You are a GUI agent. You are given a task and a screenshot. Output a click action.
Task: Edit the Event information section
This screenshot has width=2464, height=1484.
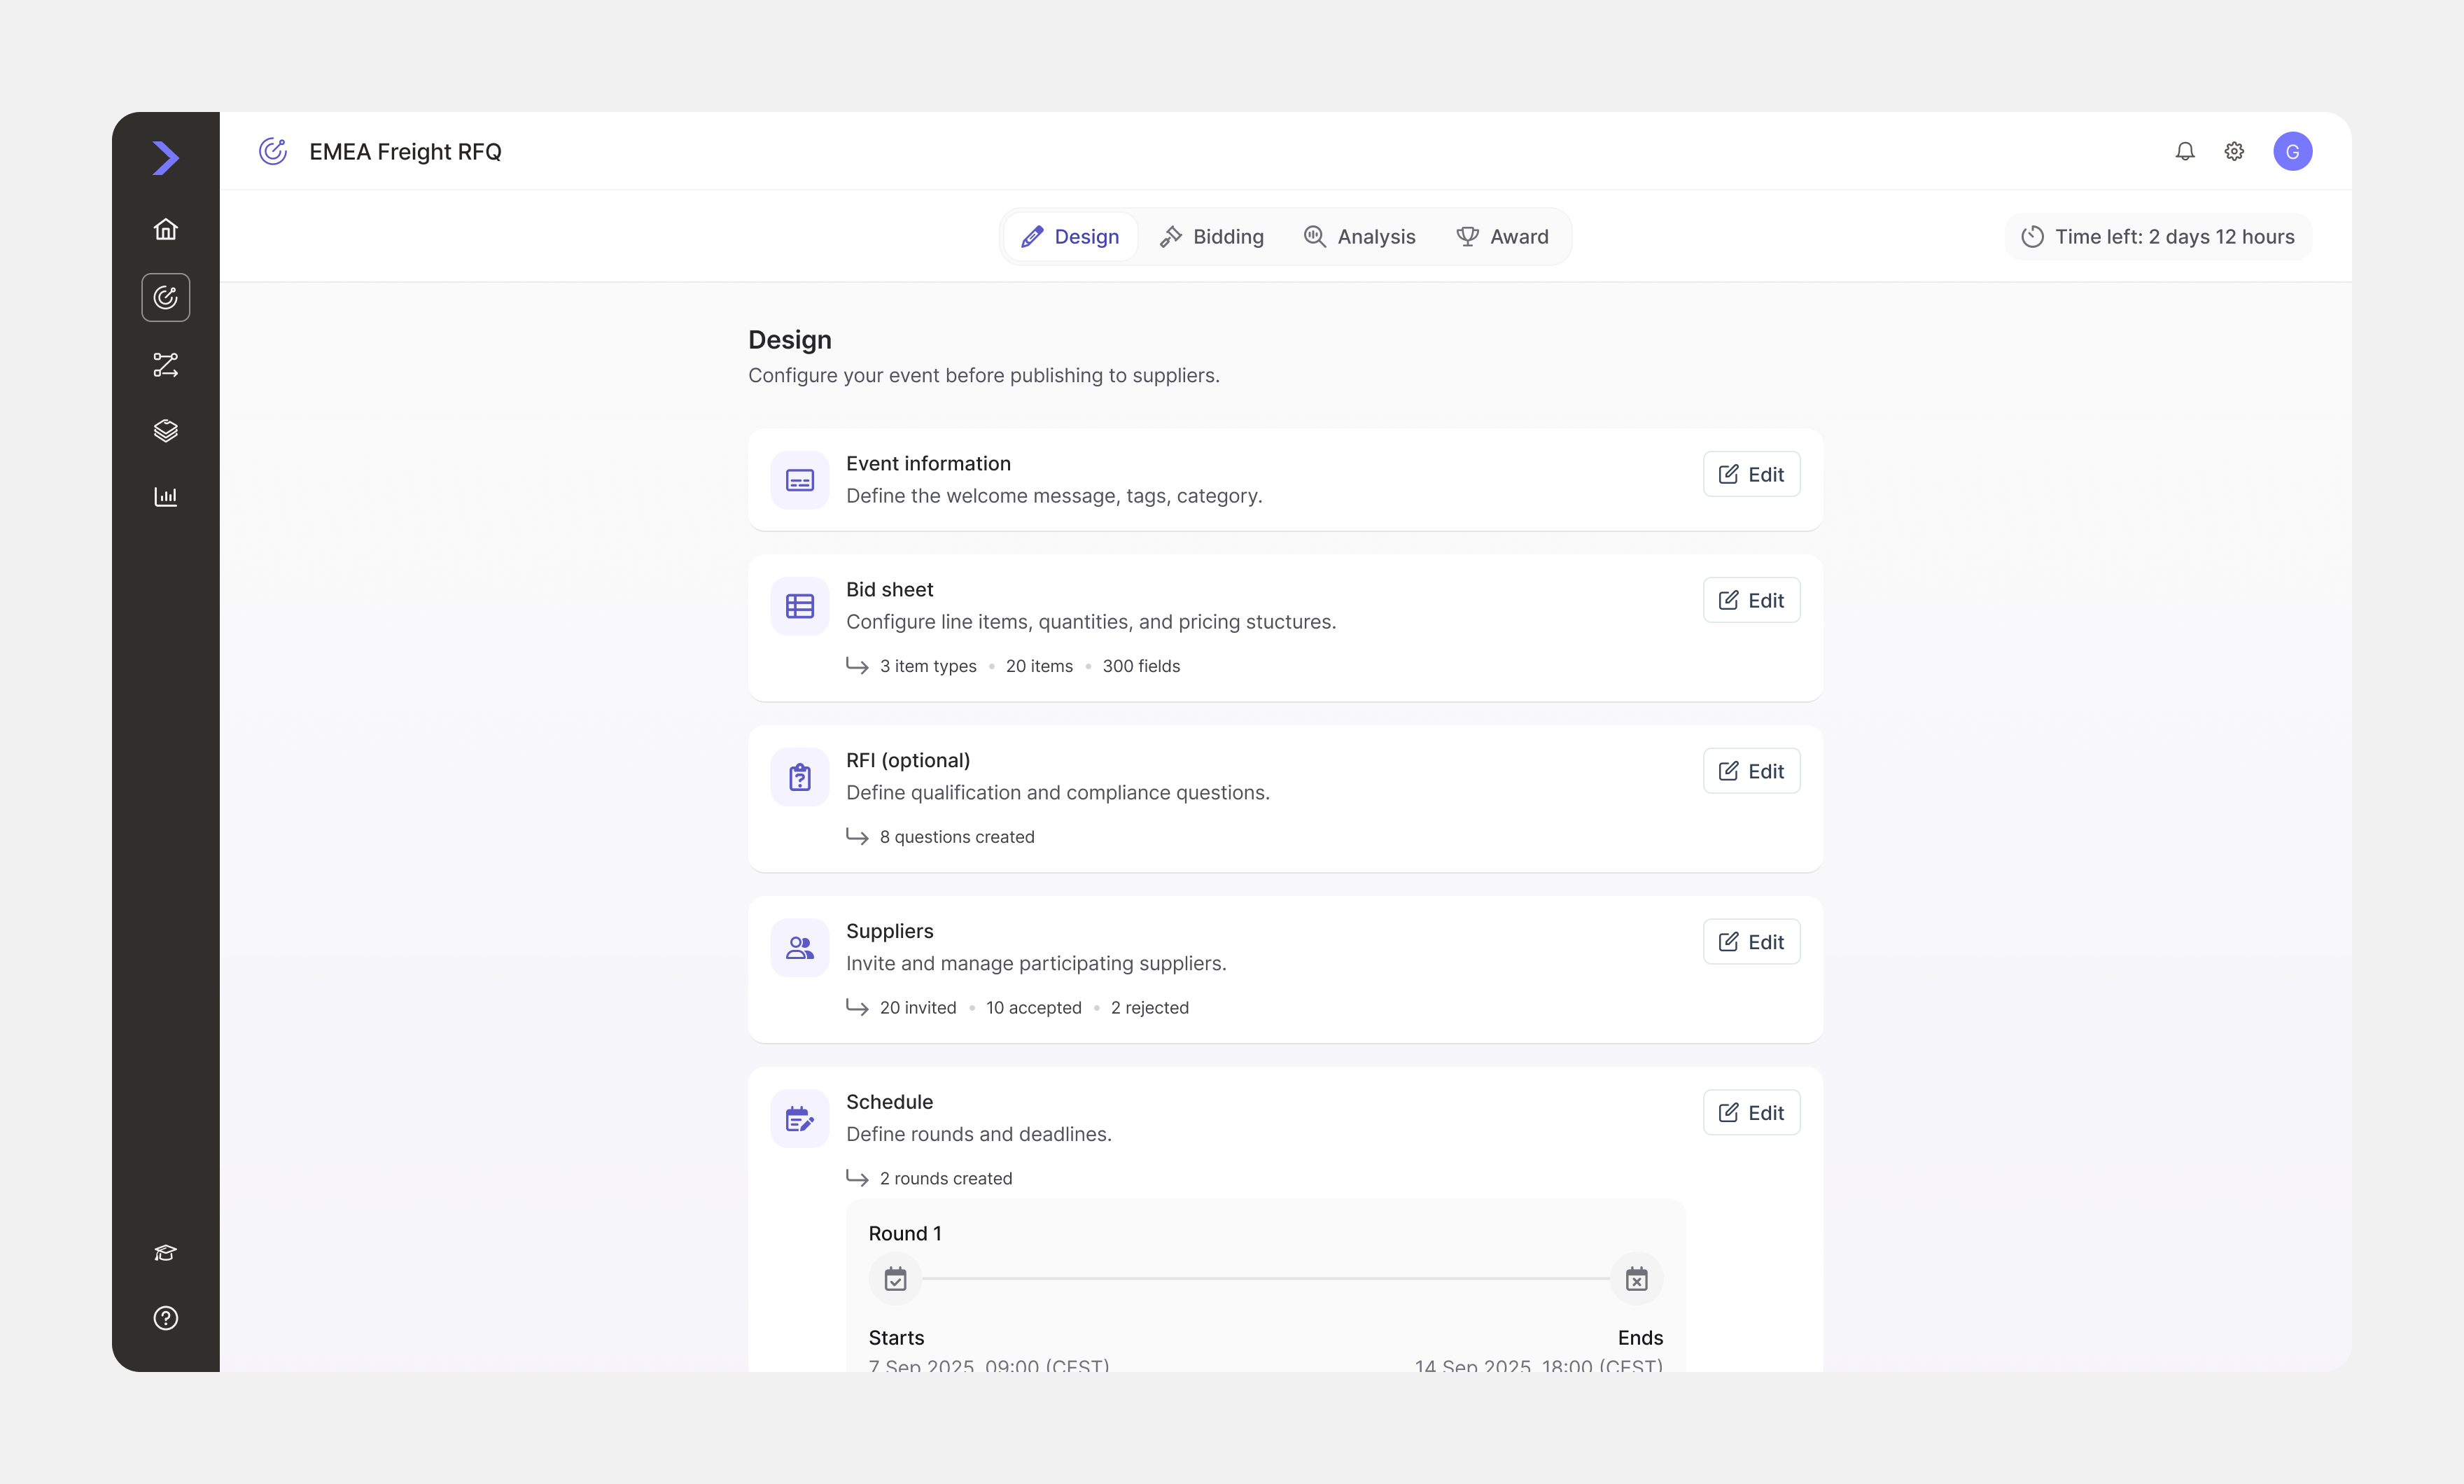point(1751,474)
